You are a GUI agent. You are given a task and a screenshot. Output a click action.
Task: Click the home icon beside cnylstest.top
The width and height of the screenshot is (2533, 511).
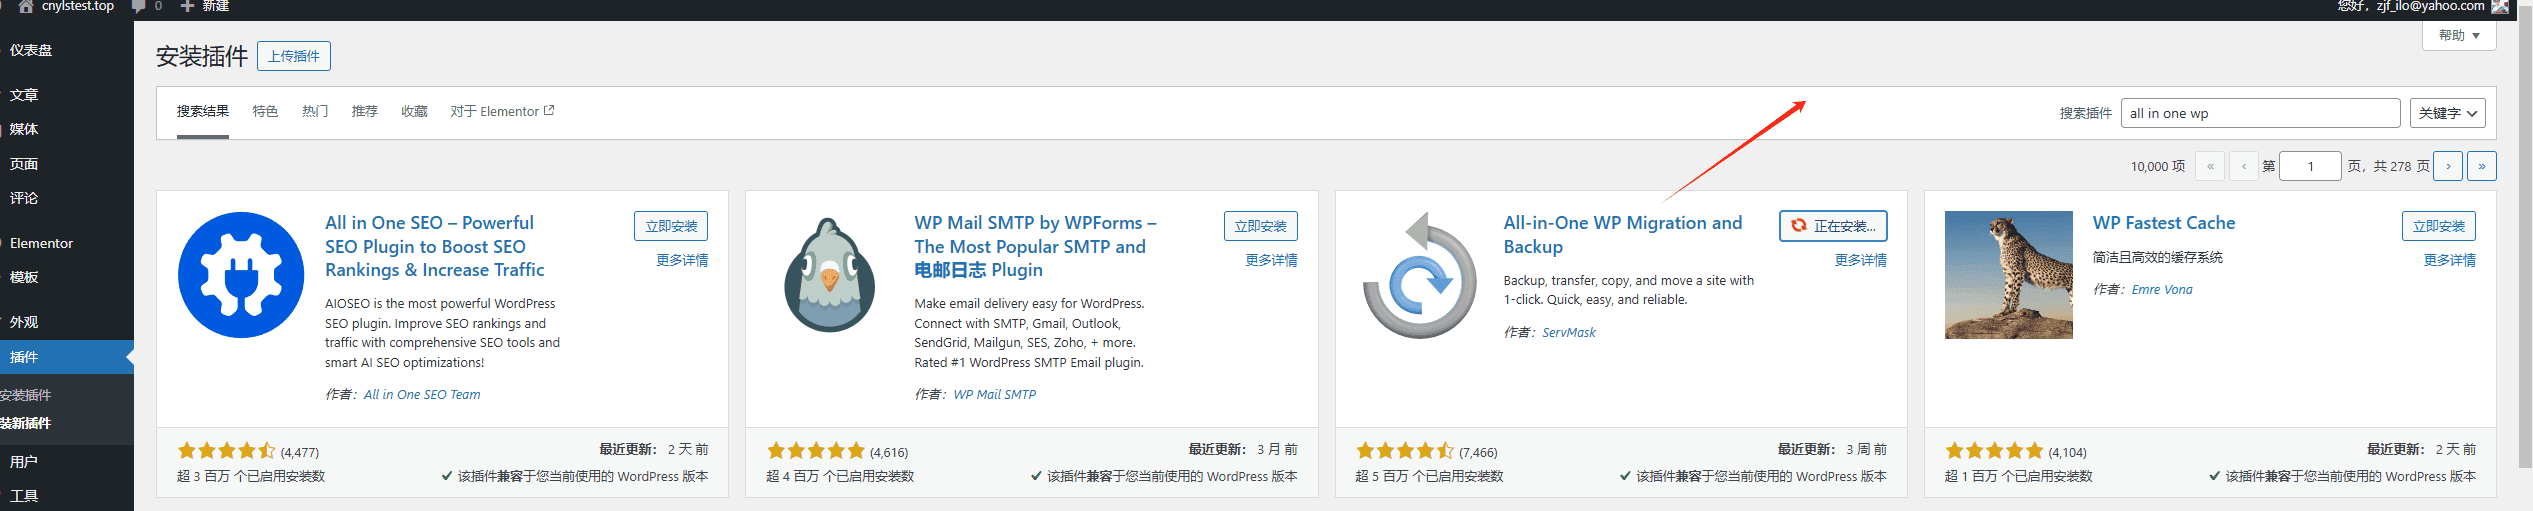pos(26,6)
